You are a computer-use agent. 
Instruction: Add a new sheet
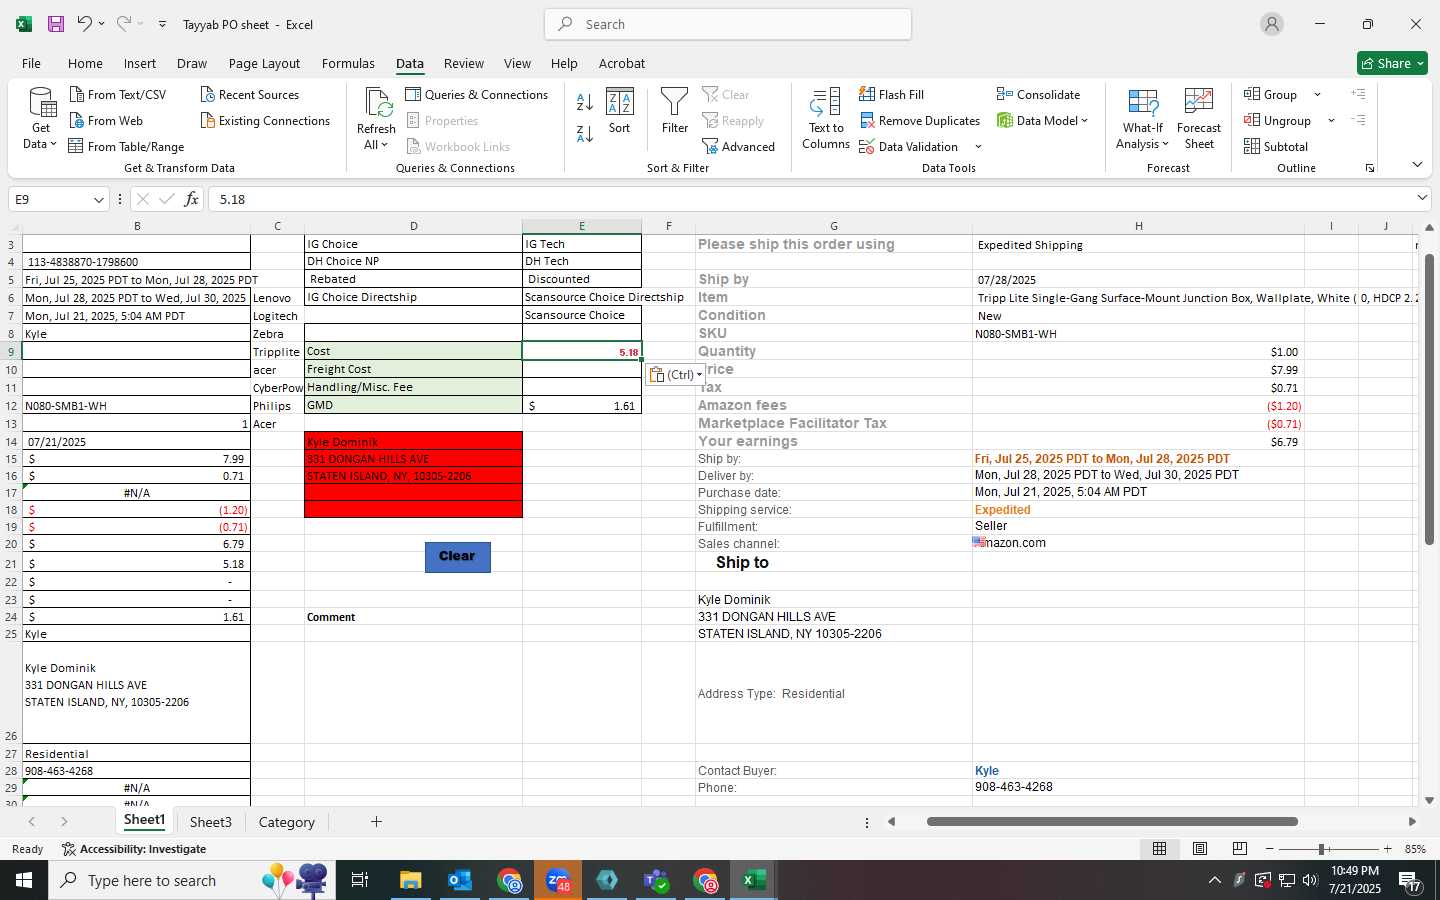[376, 822]
